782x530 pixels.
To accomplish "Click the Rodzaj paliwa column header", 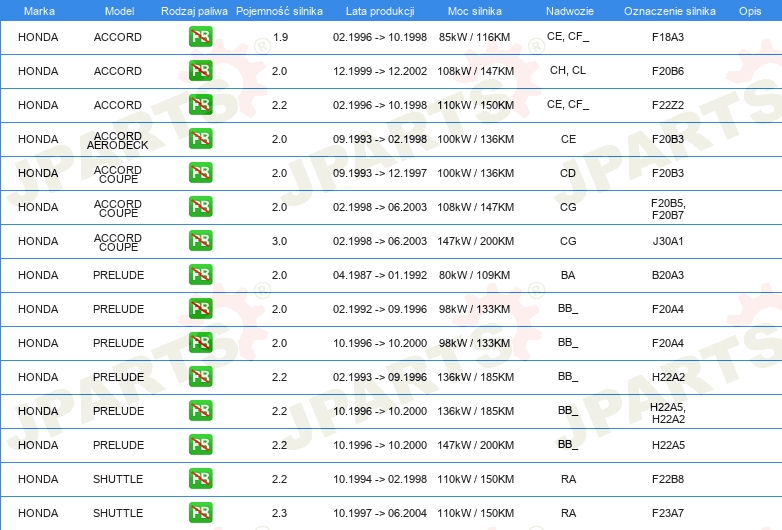I will [194, 11].
